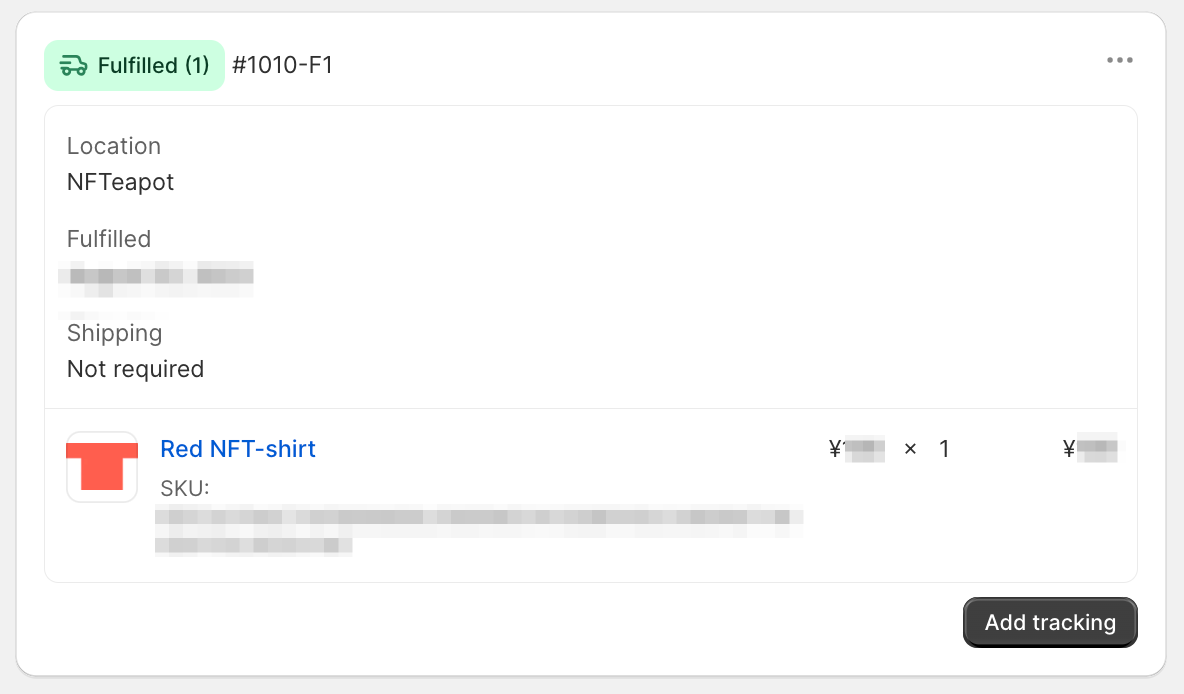
Task: Click the Shipping heading label
Action: tap(114, 333)
